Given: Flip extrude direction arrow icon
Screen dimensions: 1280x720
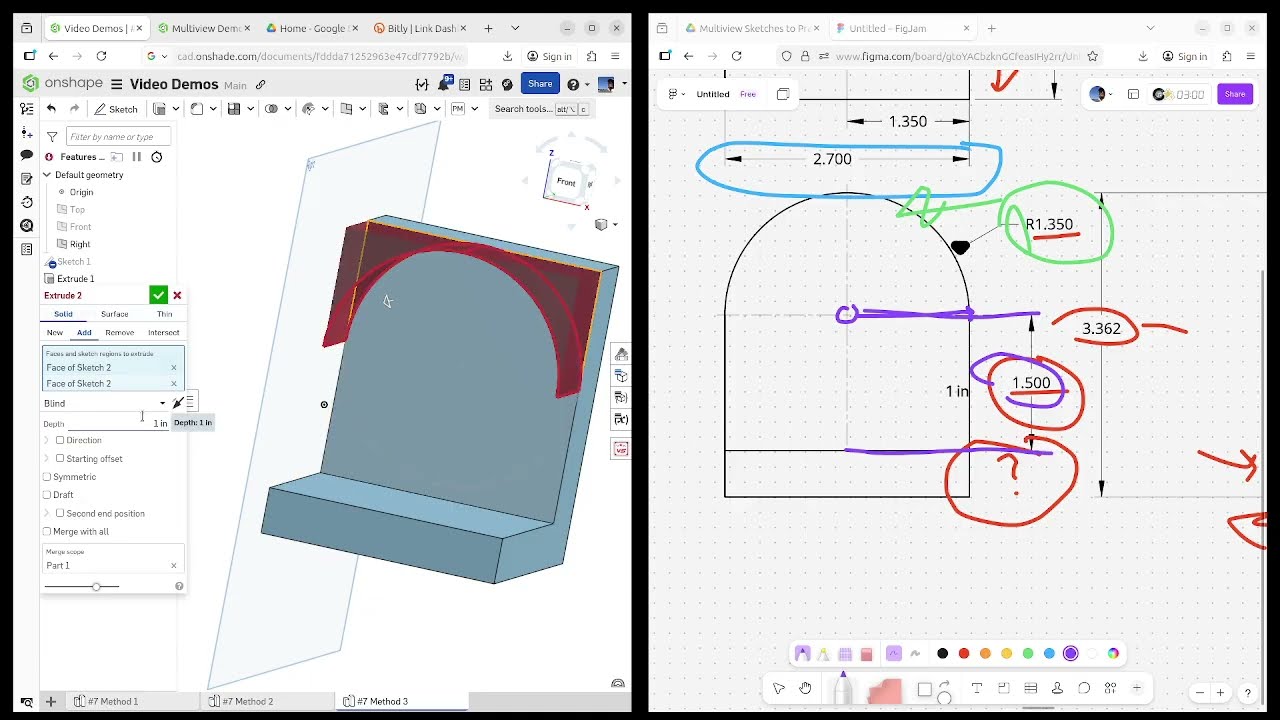Looking at the screenshot, I should point(178,403).
